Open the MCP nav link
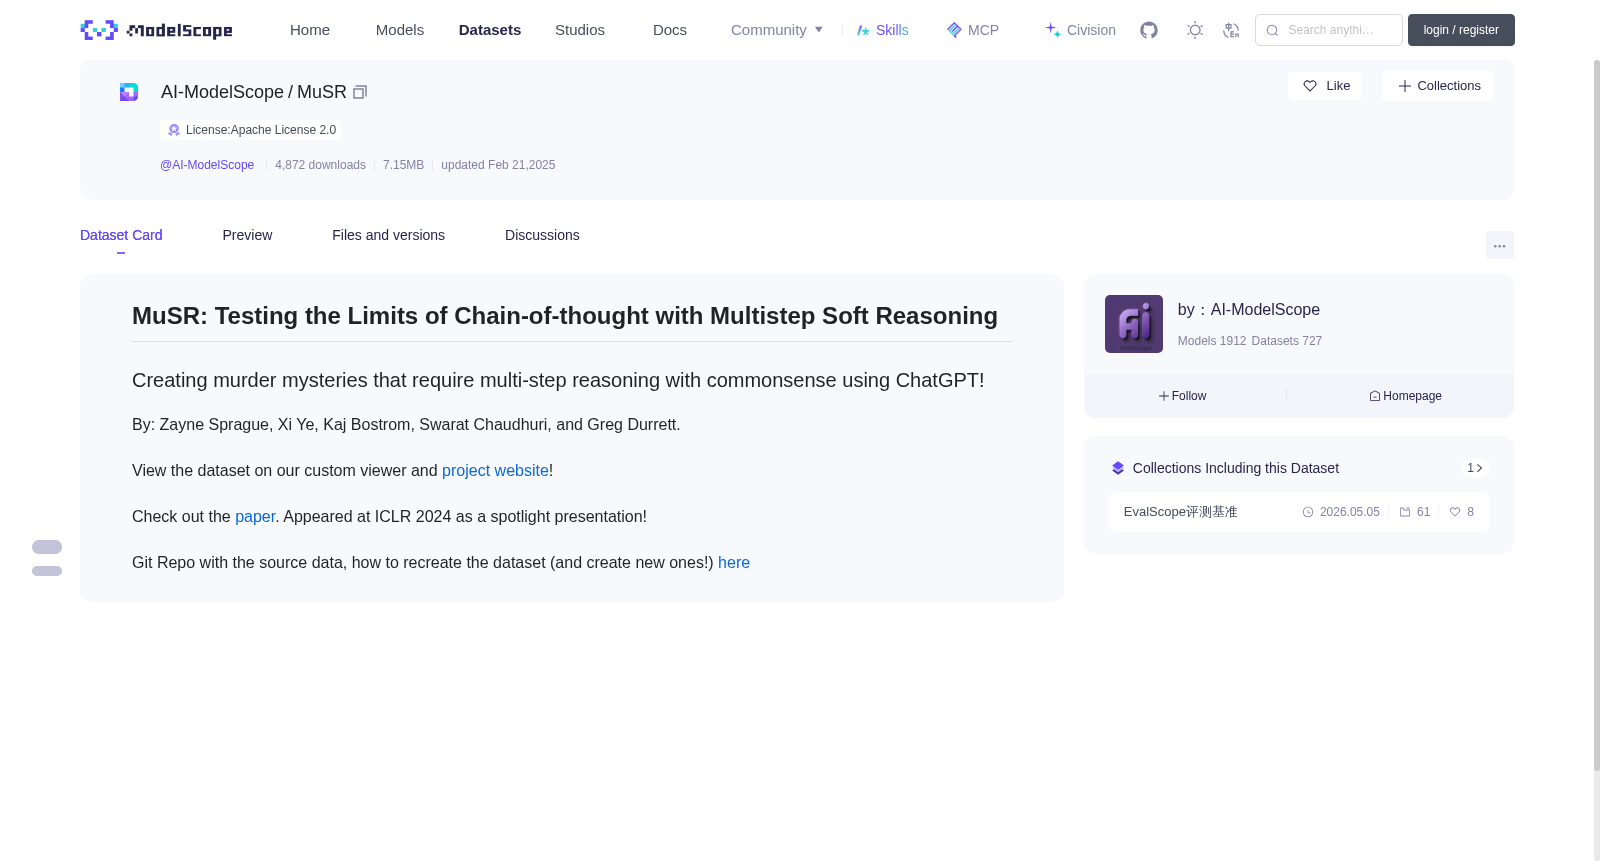The height and width of the screenshot is (861, 1600). coord(973,30)
